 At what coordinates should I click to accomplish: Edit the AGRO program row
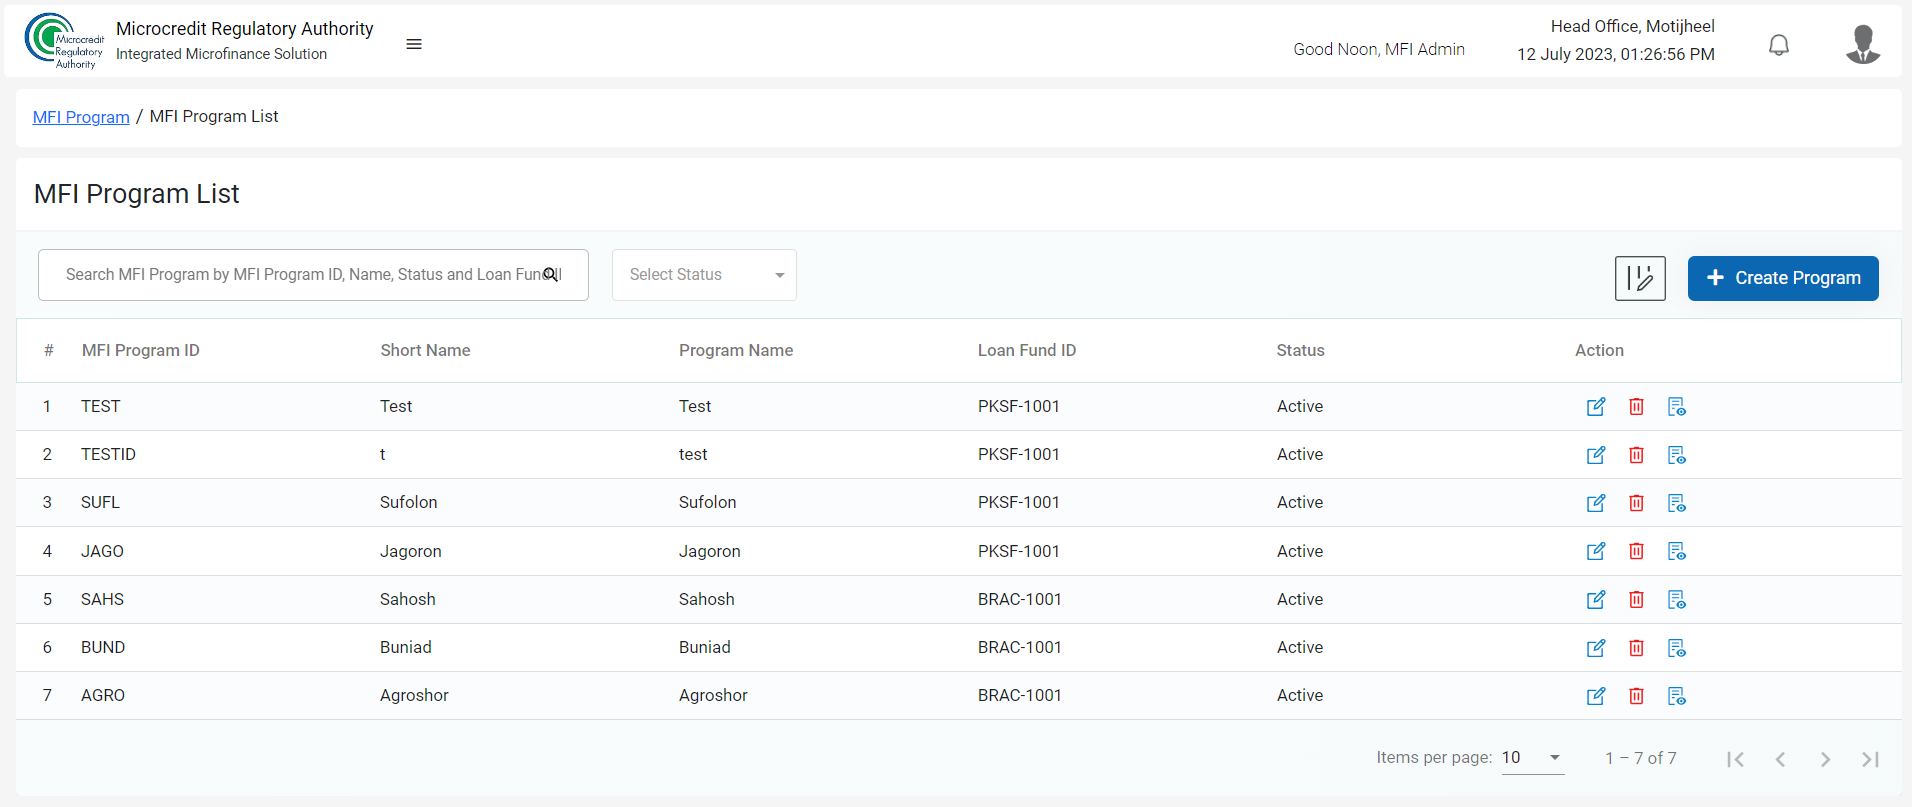click(1596, 696)
